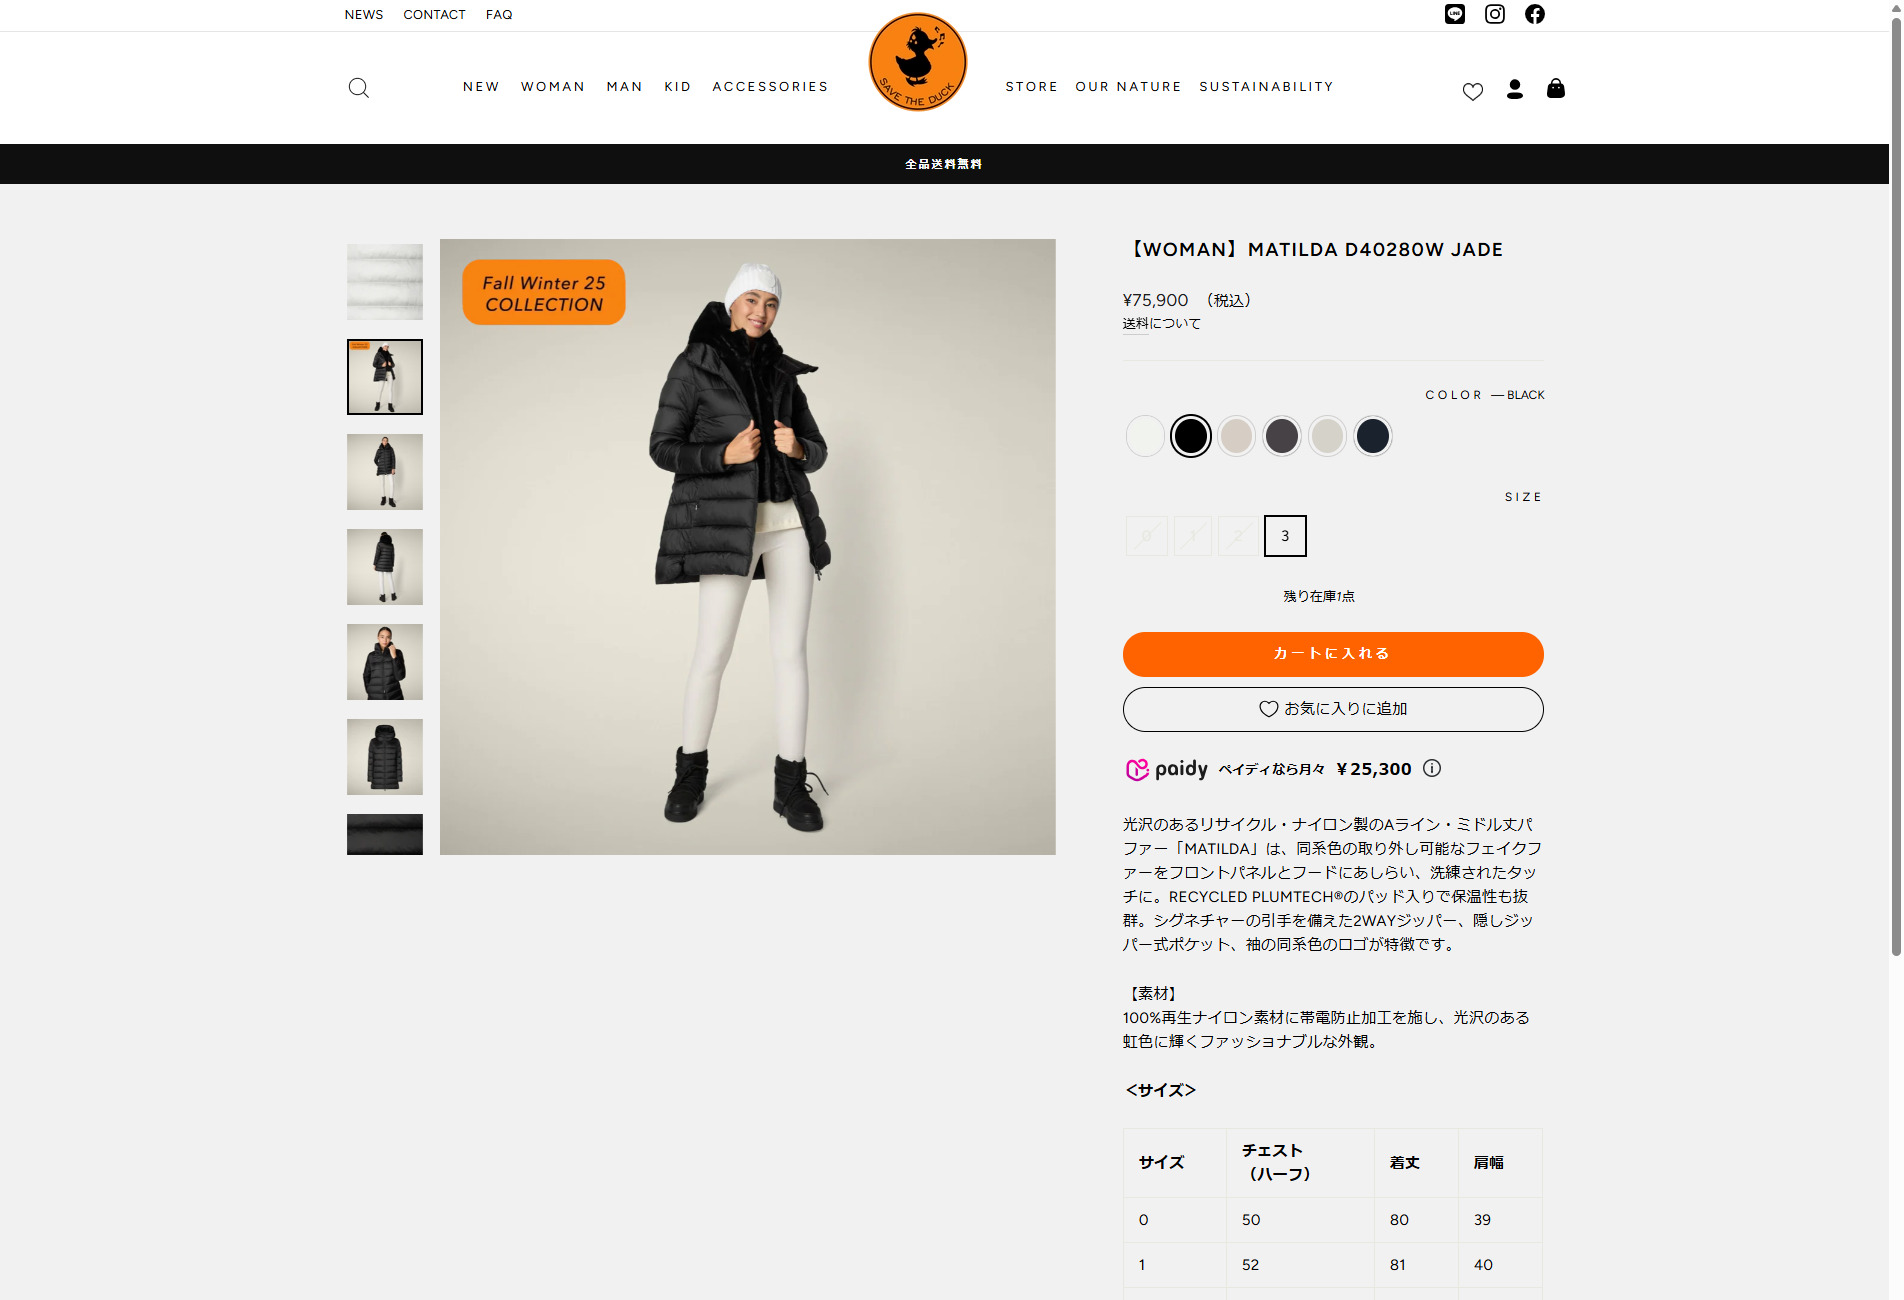
Task: Open the Facebook icon
Action: pyautogui.click(x=1535, y=14)
